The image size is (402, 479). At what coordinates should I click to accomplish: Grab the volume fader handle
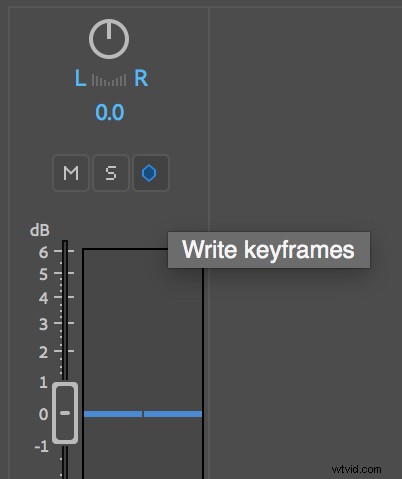tap(65, 413)
